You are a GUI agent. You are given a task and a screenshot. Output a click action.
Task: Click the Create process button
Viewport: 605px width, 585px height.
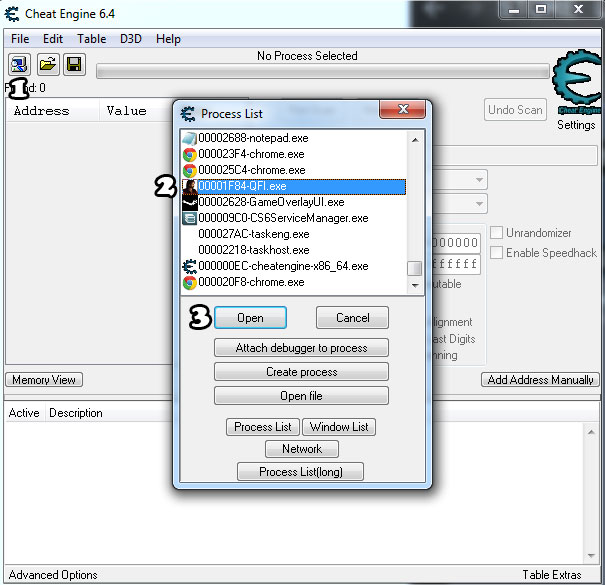point(301,372)
